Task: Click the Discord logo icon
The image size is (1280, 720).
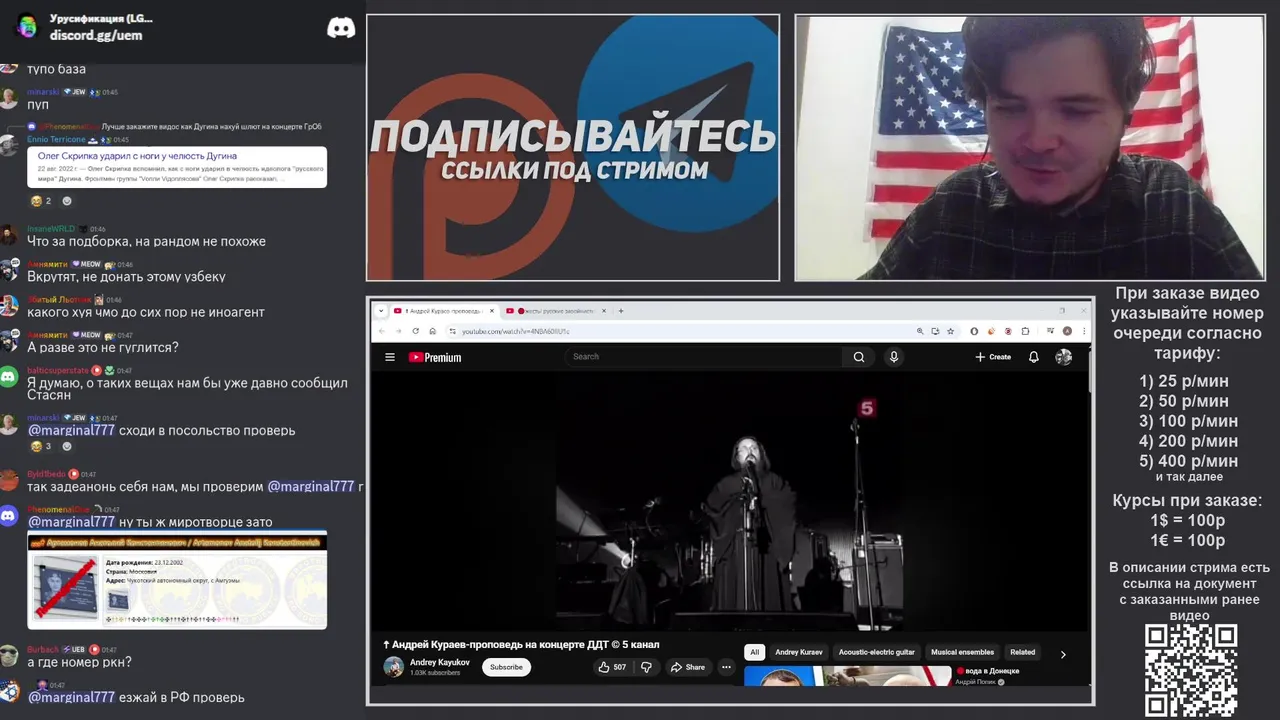Action: 341,28
